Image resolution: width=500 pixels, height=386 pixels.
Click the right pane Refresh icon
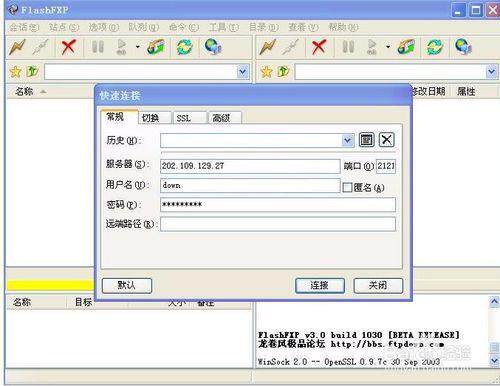[435, 47]
